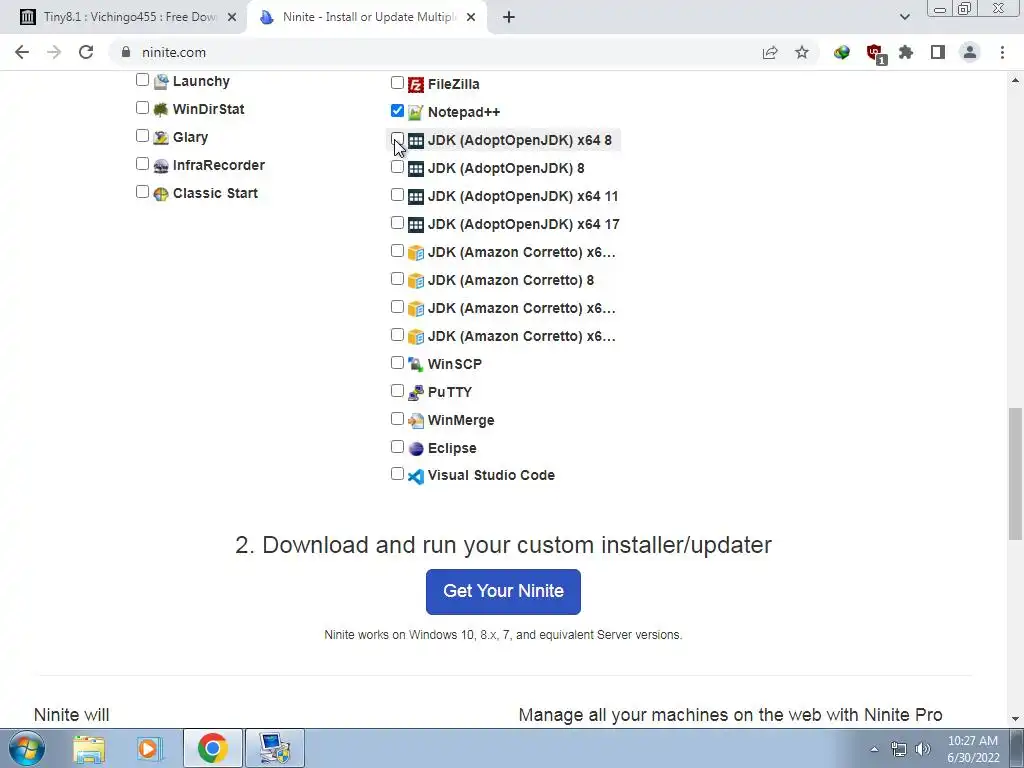Viewport: 1024px width, 768px height.
Task: Check the WinDirStat checkbox
Action: pyautogui.click(x=142, y=108)
